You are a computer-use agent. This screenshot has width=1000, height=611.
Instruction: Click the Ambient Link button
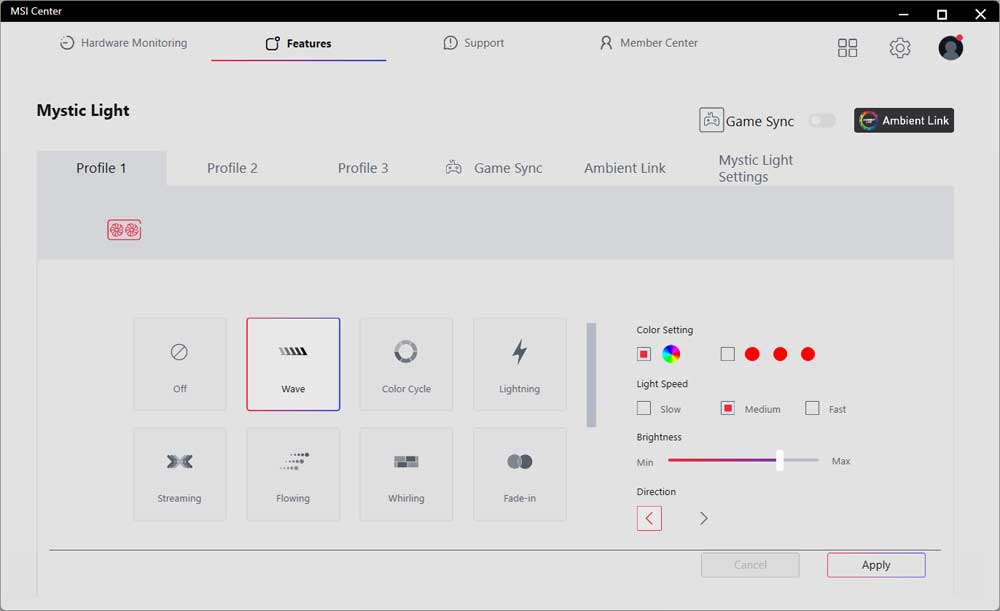[904, 121]
